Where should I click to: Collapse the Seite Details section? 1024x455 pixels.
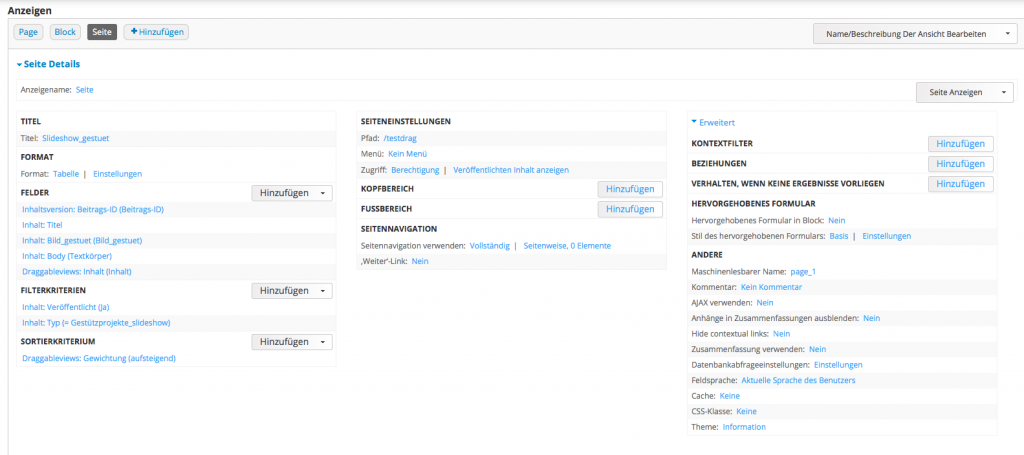[x=49, y=64]
